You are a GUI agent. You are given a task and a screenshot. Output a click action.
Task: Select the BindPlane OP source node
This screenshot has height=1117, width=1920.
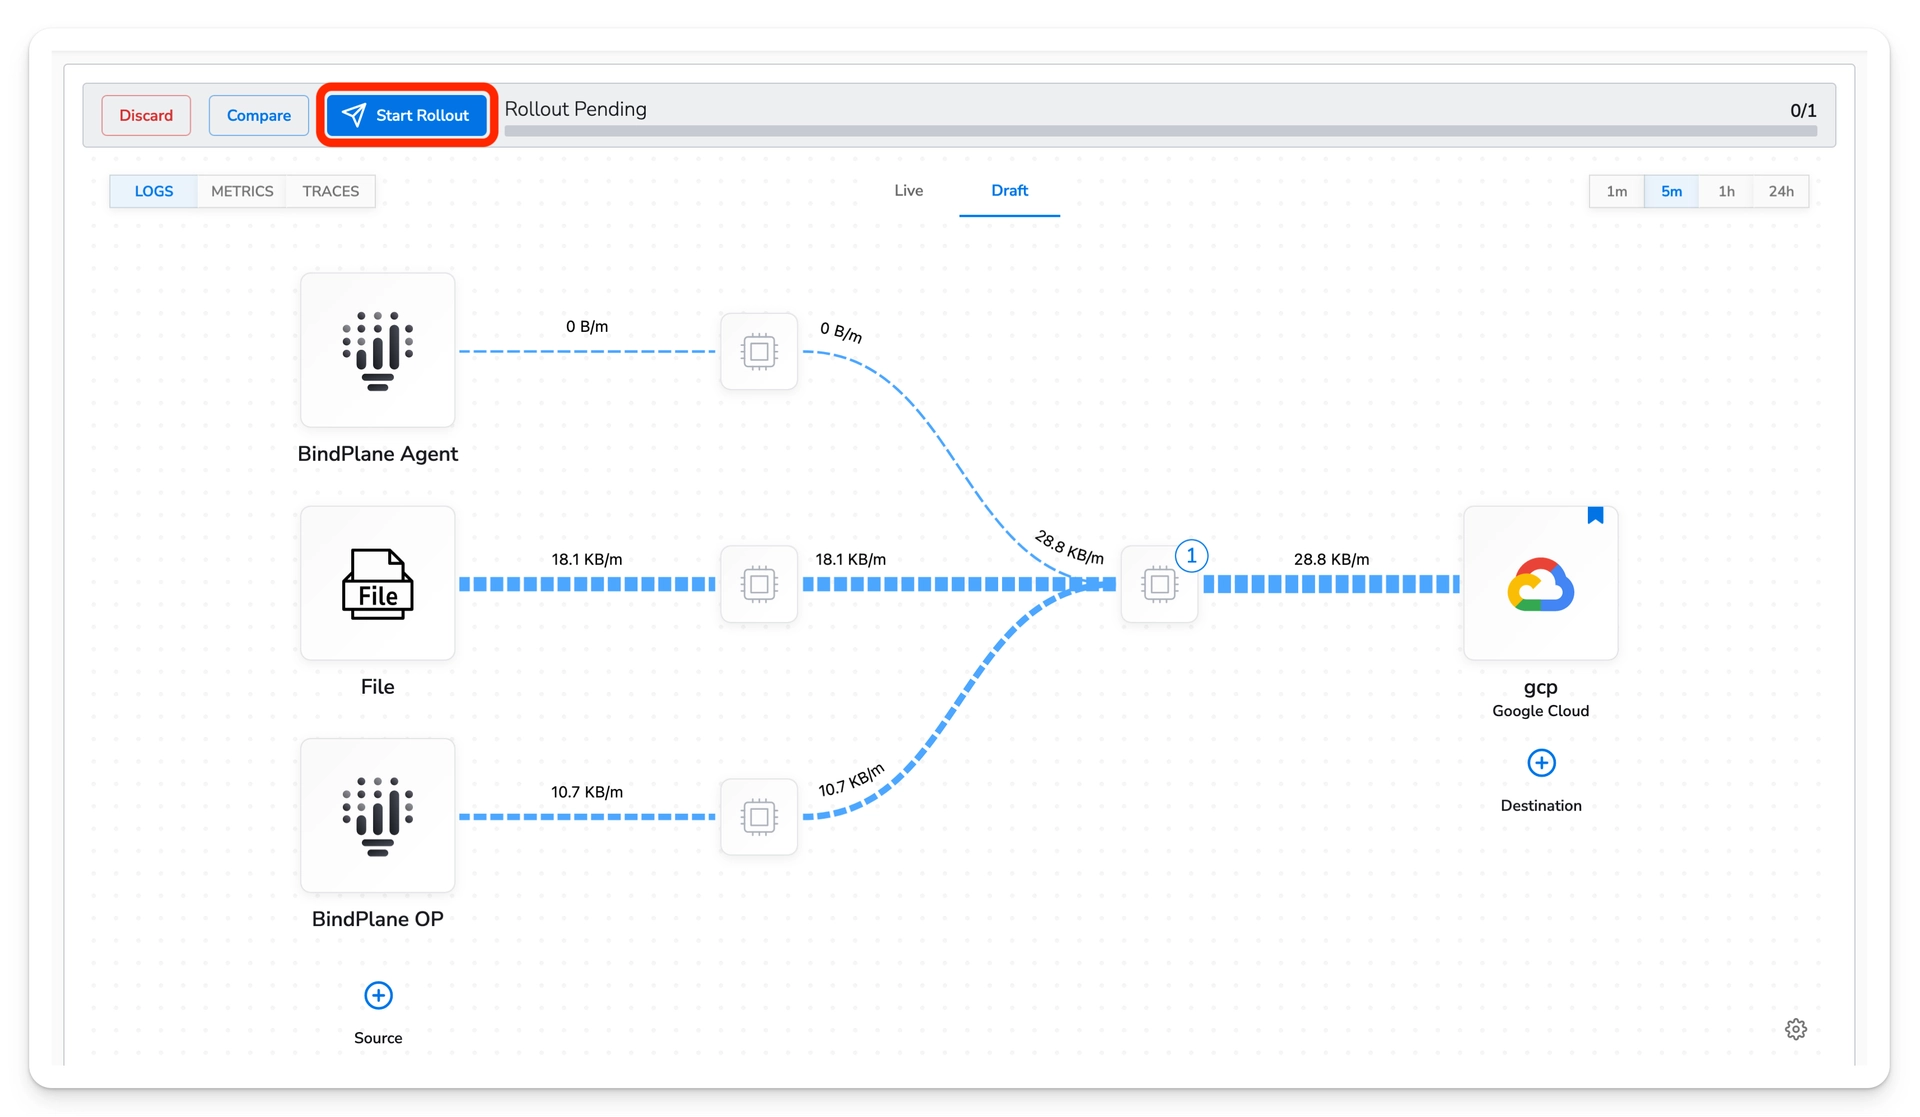tap(377, 817)
